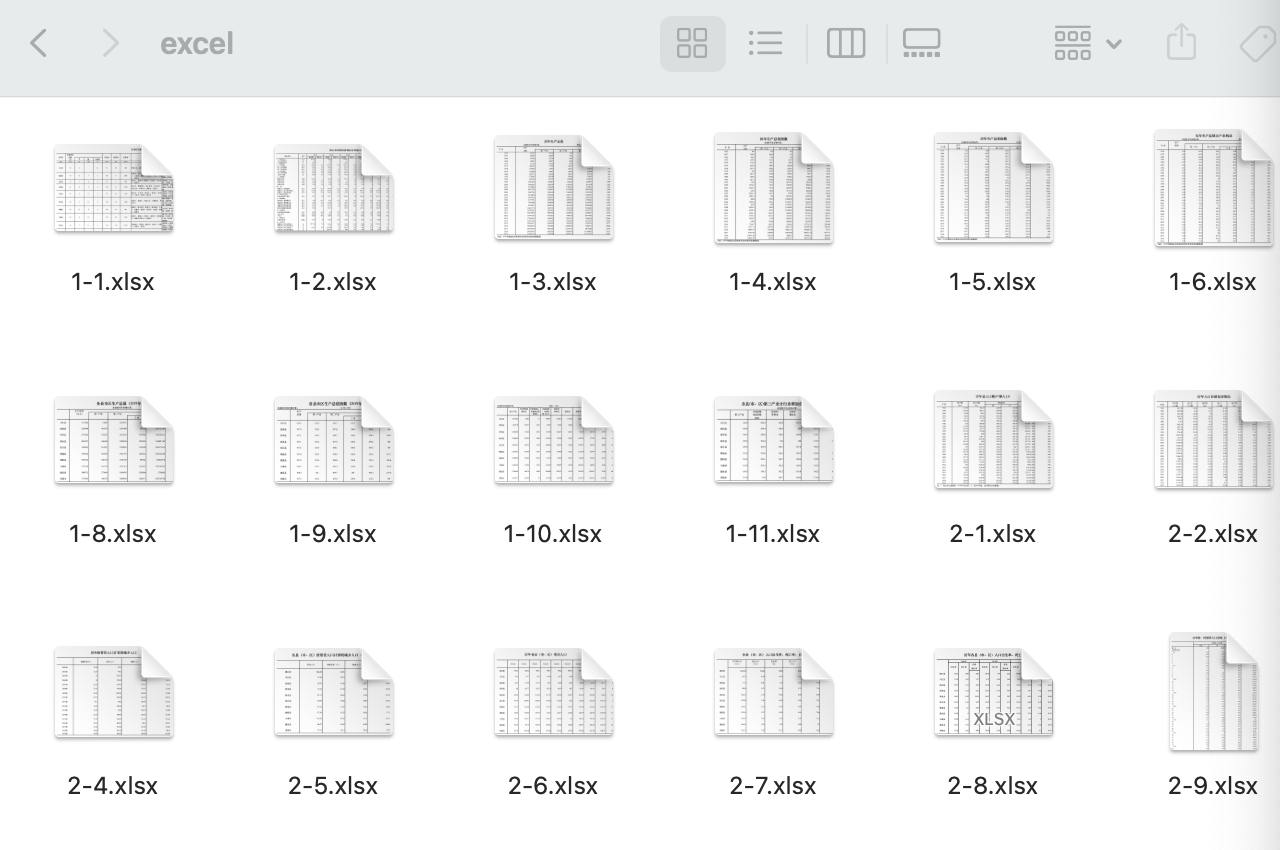
Task: Switch to column view
Action: pos(846,43)
